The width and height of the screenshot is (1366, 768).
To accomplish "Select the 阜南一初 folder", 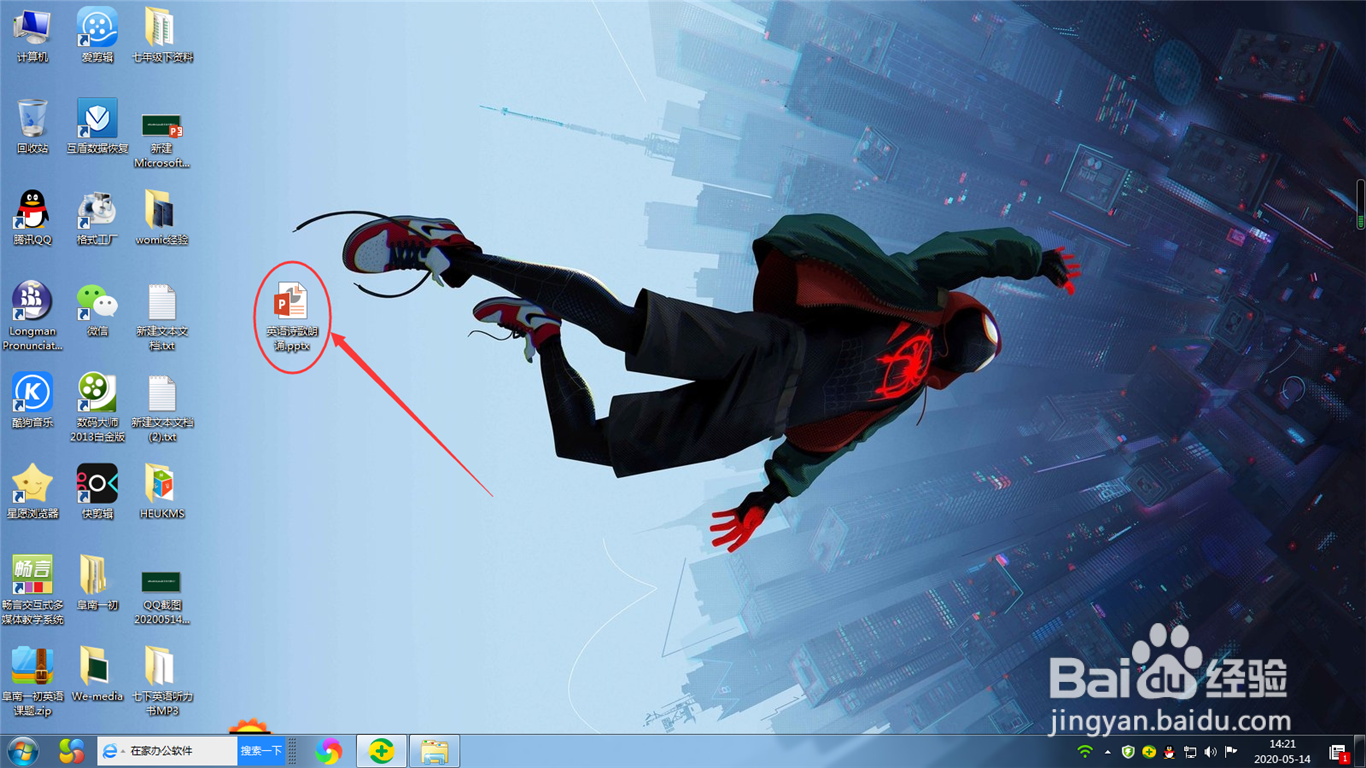I will (x=97, y=582).
